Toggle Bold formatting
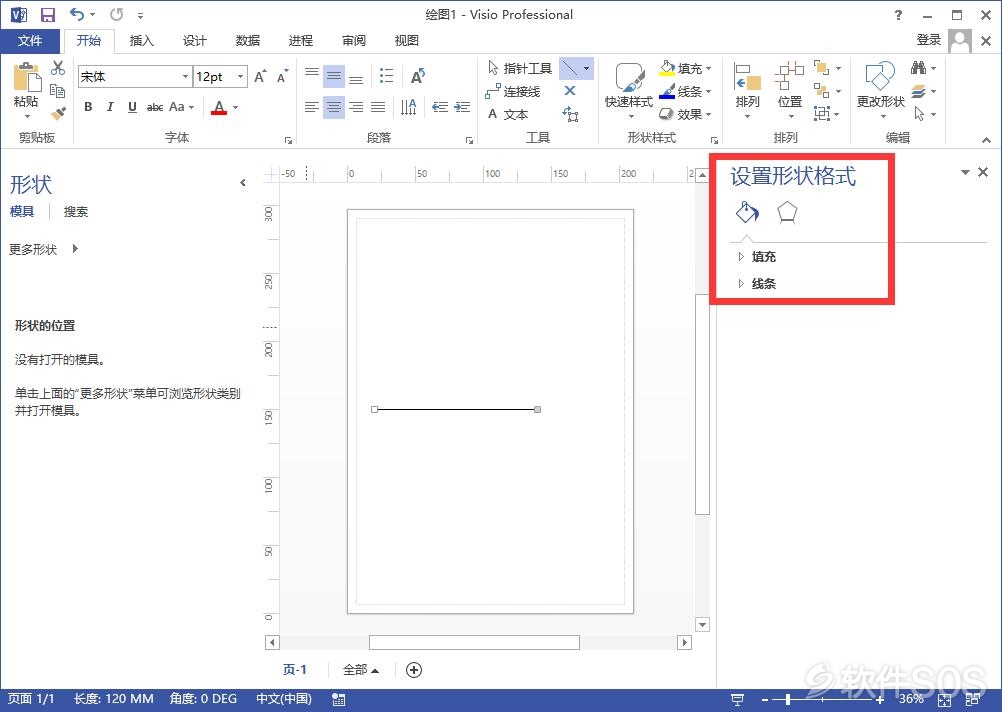The height and width of the screenshot is (712, 1002). coord(88,107)
